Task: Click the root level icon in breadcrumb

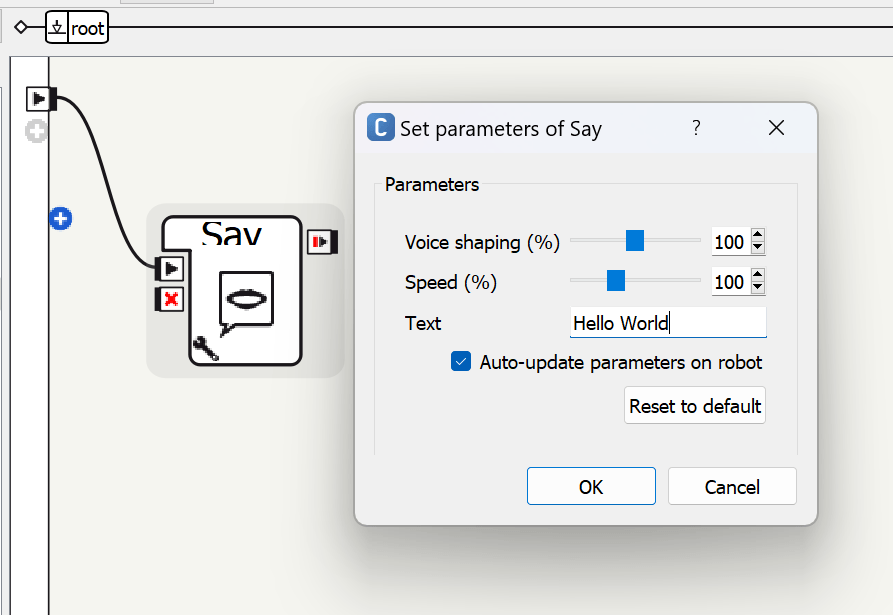Action: [57, 28]
